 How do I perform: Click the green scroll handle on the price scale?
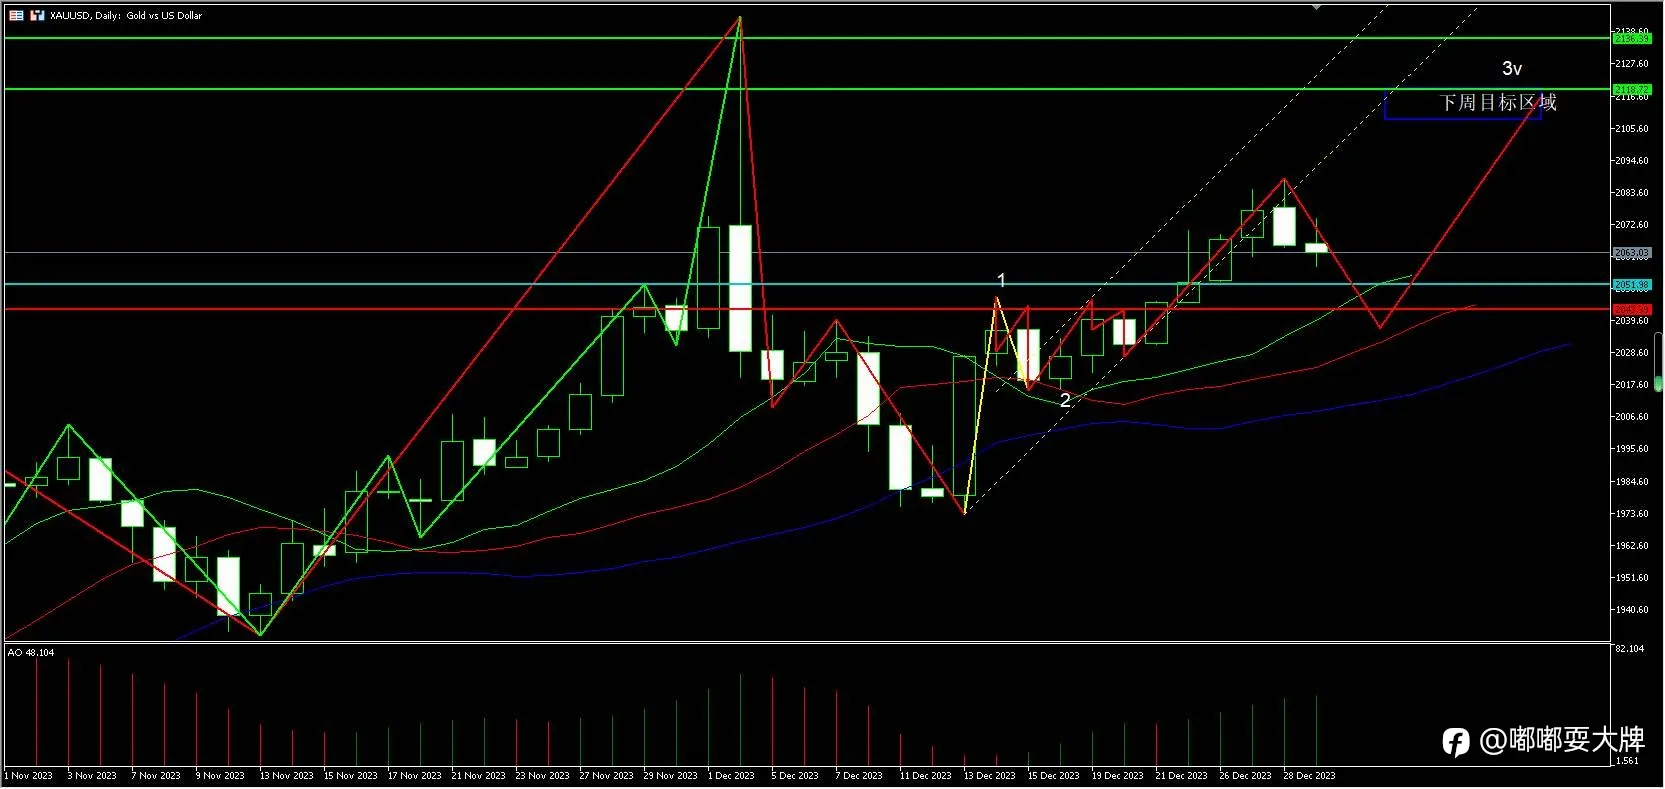point(1659,384)
